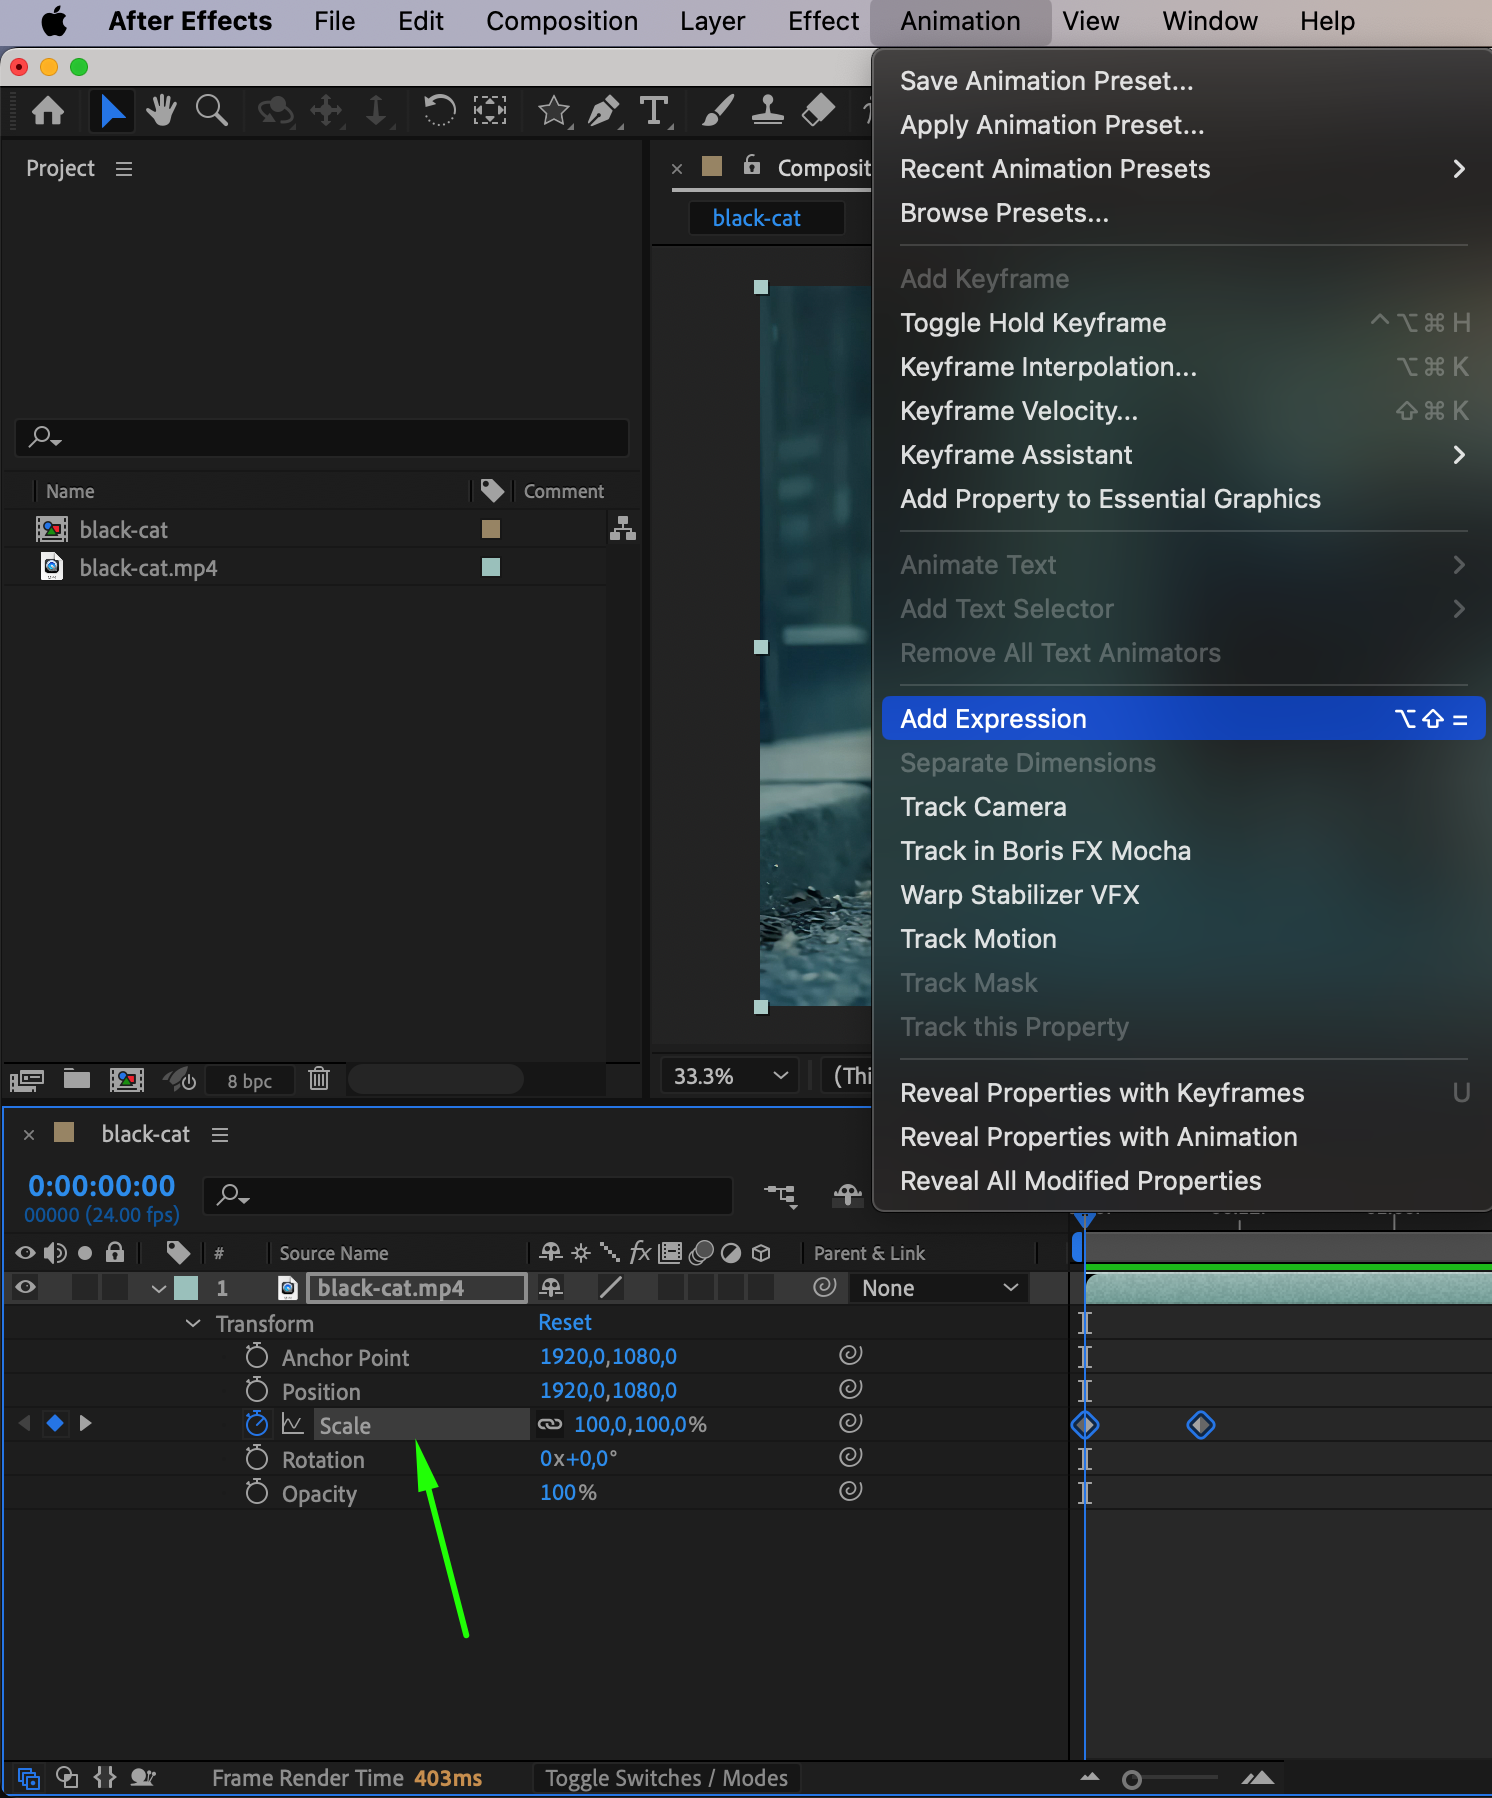Click the Interpret Footage icon in Project panel
This screenshot has height=1798, width=1492.
pos(27,1079)
